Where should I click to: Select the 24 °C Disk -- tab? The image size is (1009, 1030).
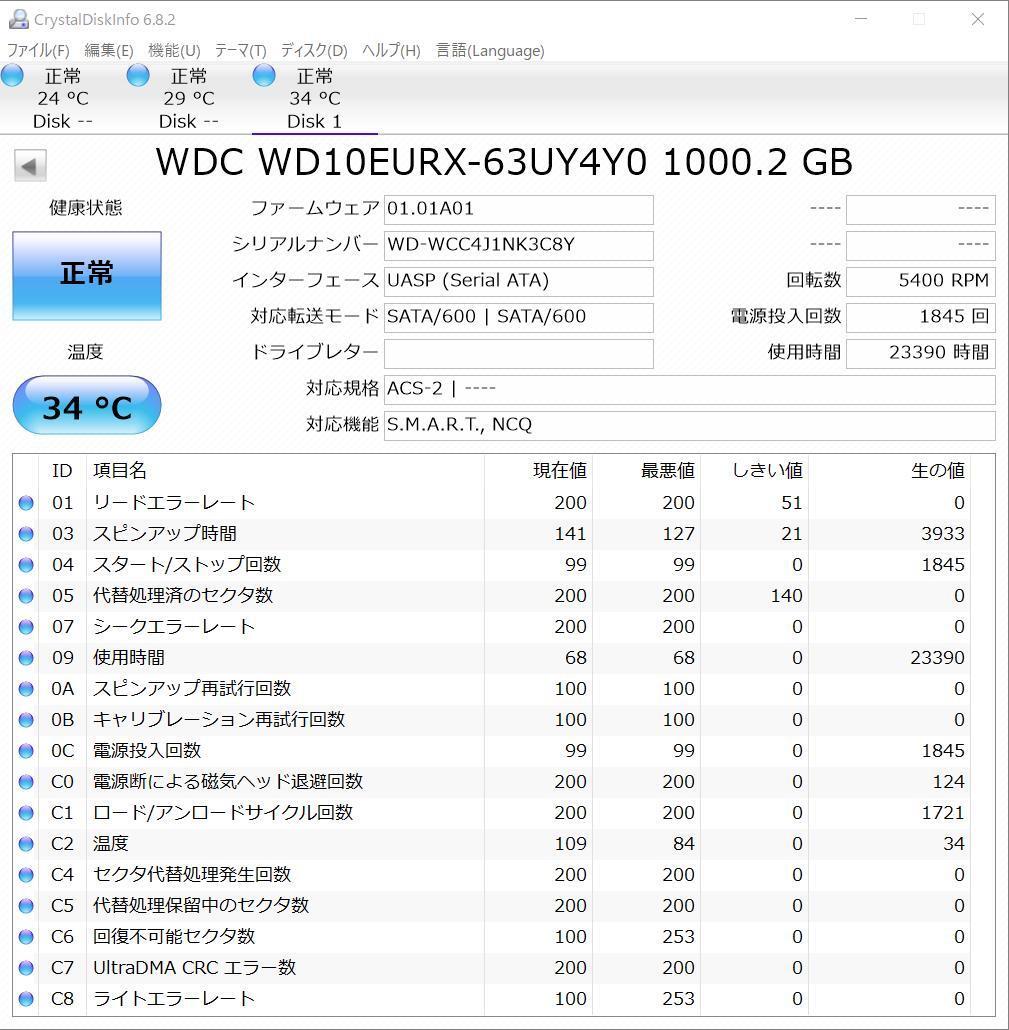[x=62, y=99]
